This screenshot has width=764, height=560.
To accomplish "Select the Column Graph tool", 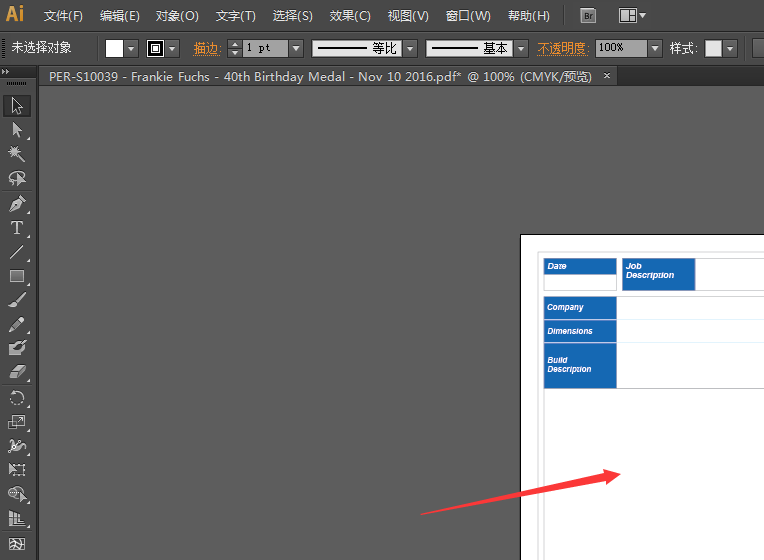I will 17,519.
